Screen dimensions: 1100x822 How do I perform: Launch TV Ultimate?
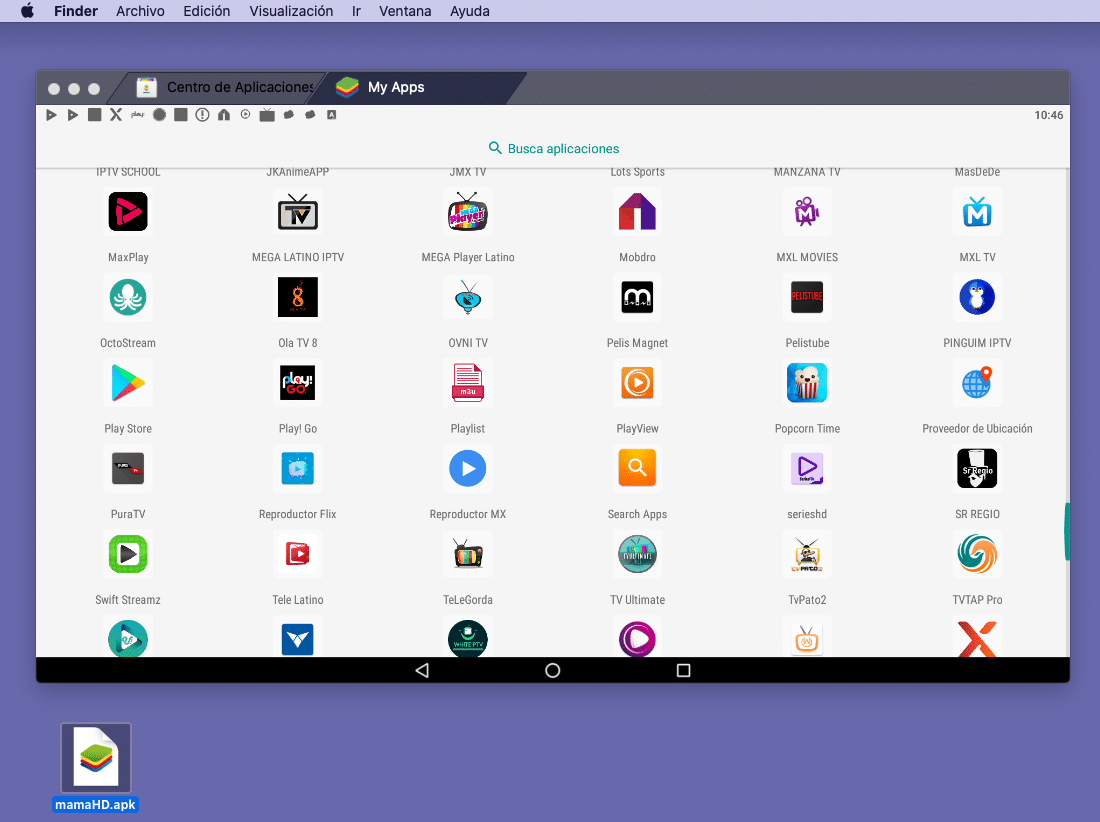[637, 554]
